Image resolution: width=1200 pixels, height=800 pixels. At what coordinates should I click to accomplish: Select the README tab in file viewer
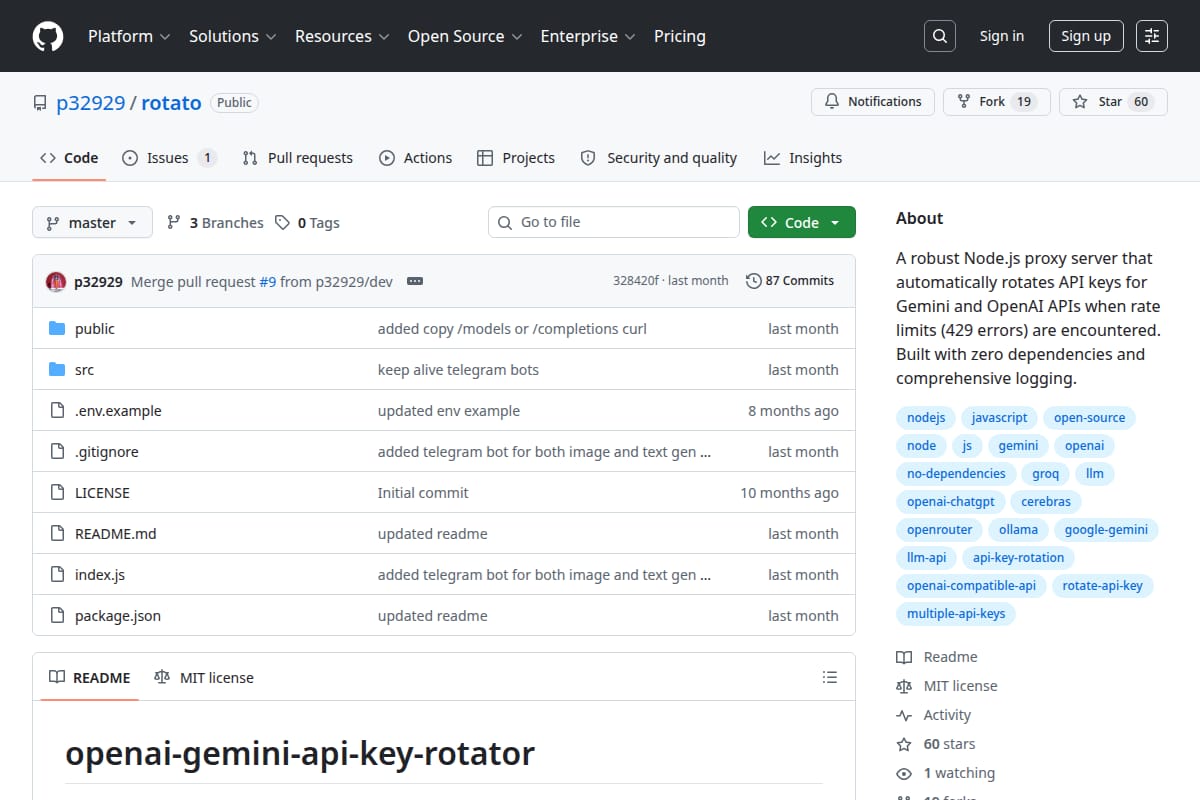tap(90, 678)
